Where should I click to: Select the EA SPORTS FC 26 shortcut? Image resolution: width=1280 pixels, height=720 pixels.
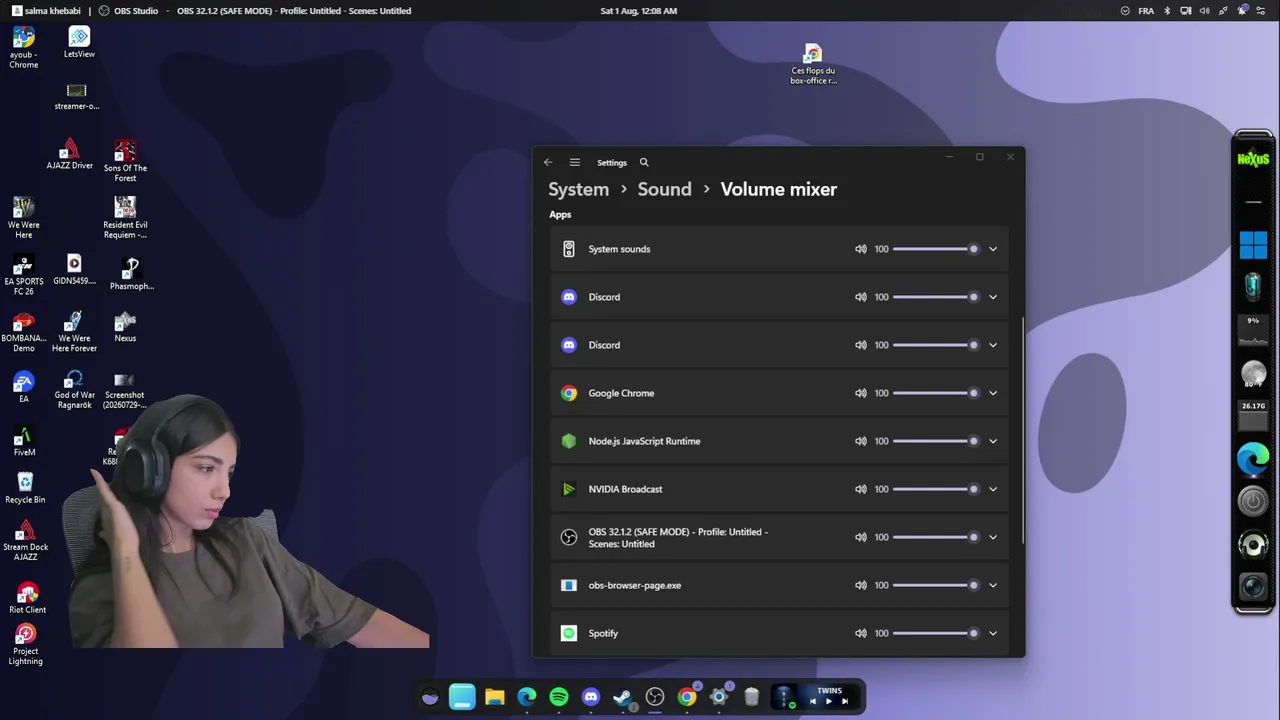tap(24, 276)
